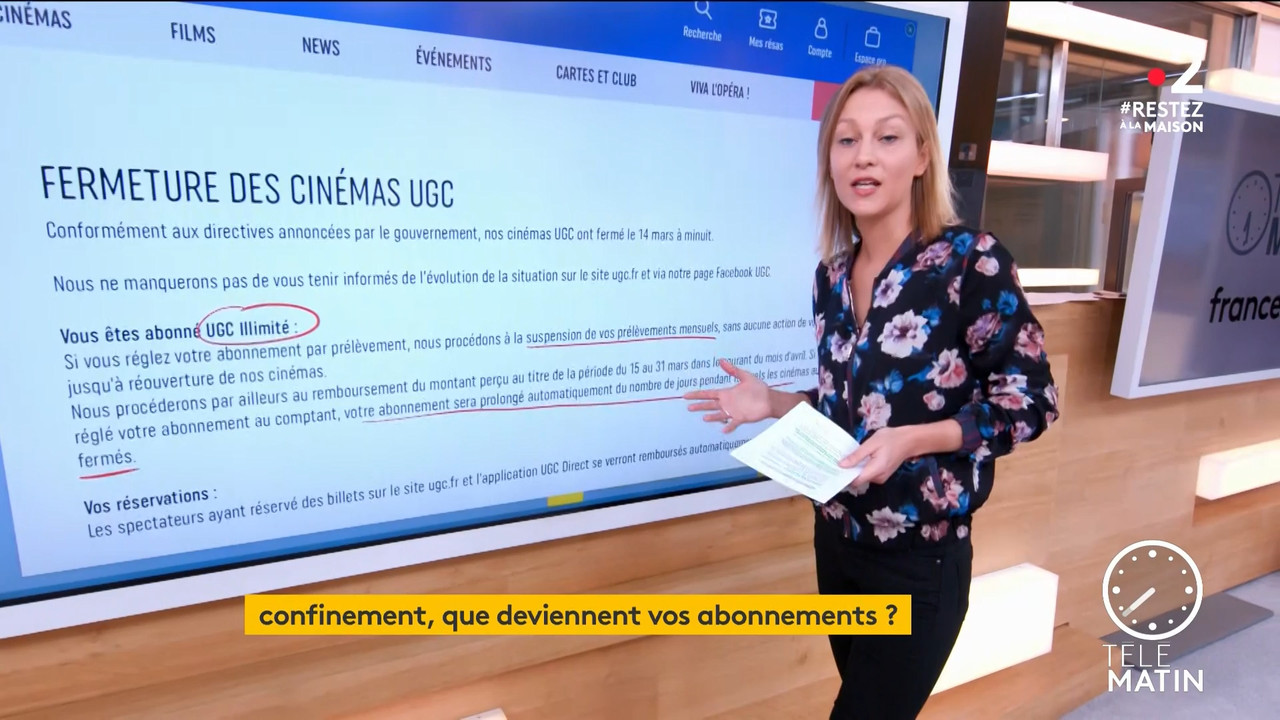Click the Recherche magnifier icon

click(x=703, y=11)
